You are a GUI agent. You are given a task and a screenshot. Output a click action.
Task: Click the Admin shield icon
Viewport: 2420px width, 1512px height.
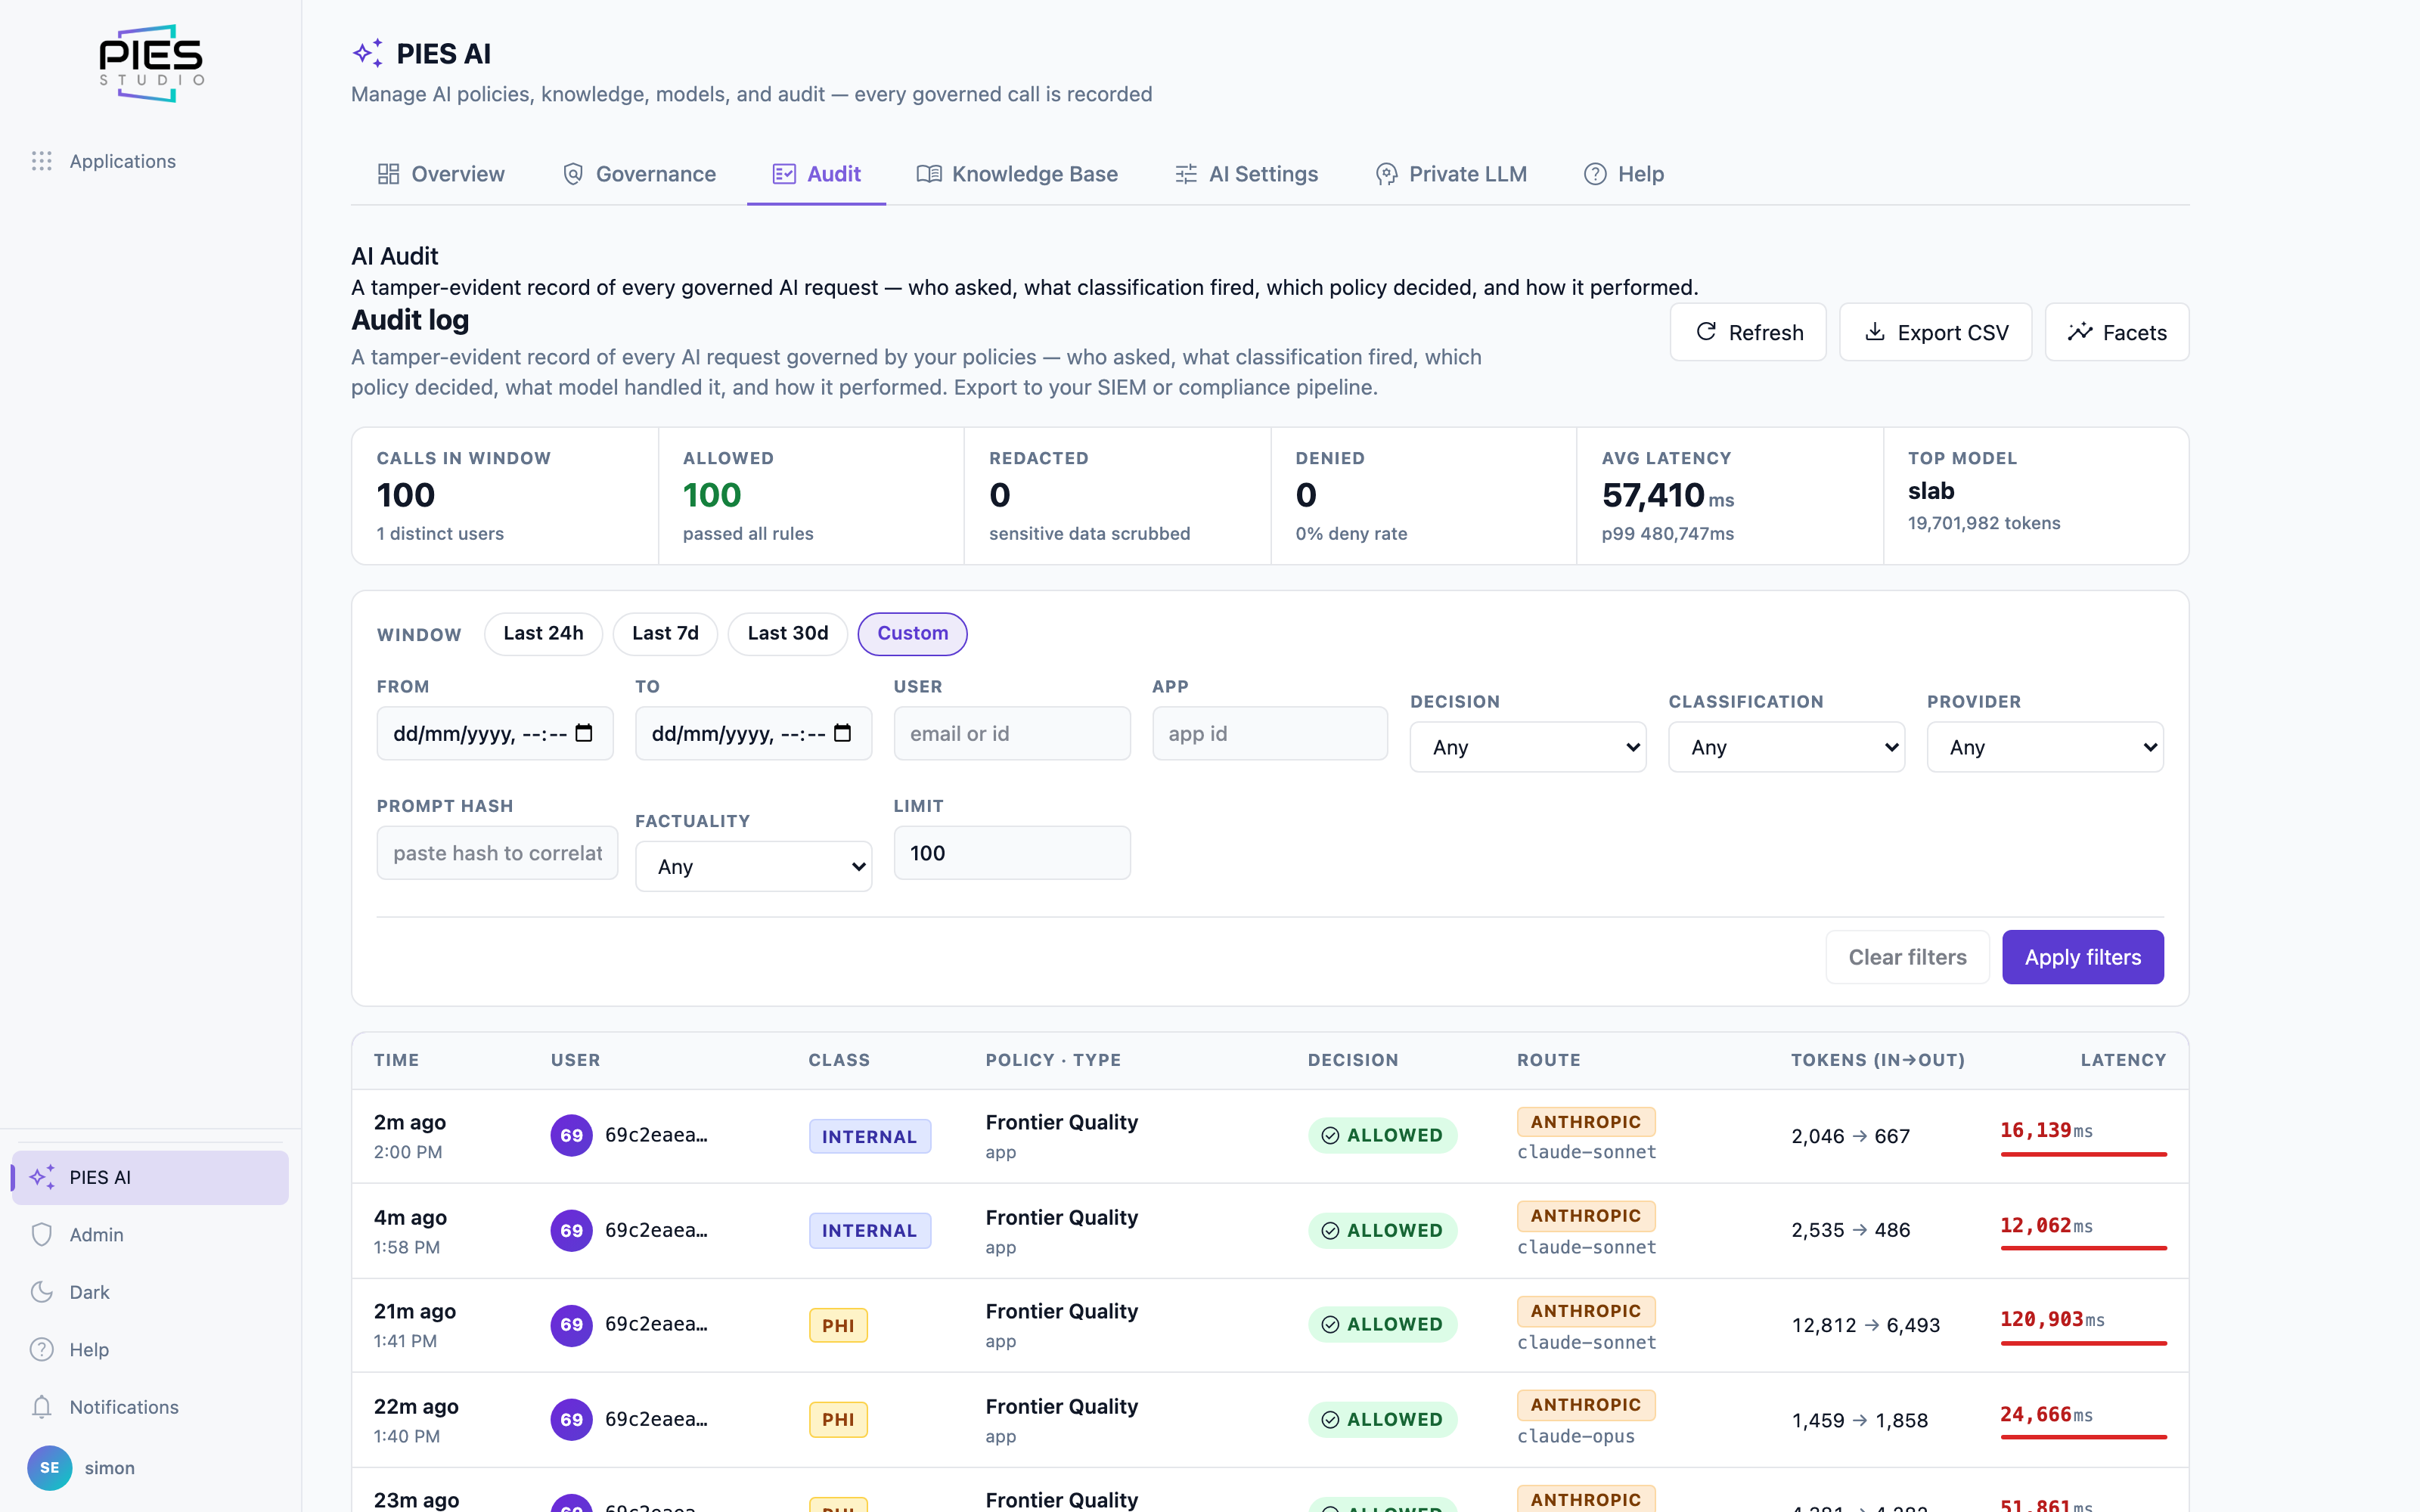click(x=41, y=1234)
